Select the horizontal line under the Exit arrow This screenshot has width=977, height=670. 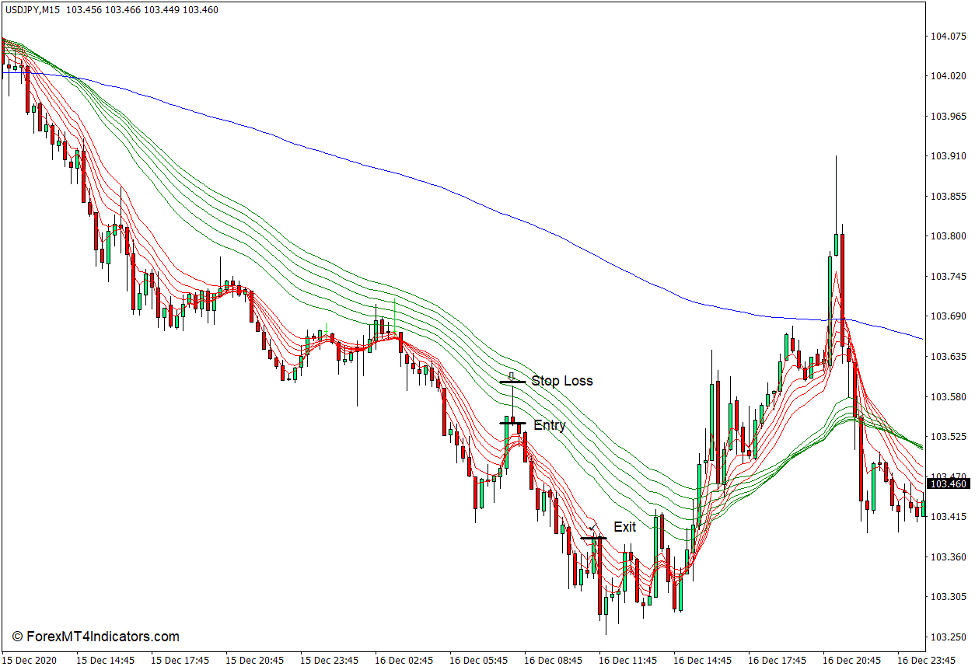click(594, 537)
